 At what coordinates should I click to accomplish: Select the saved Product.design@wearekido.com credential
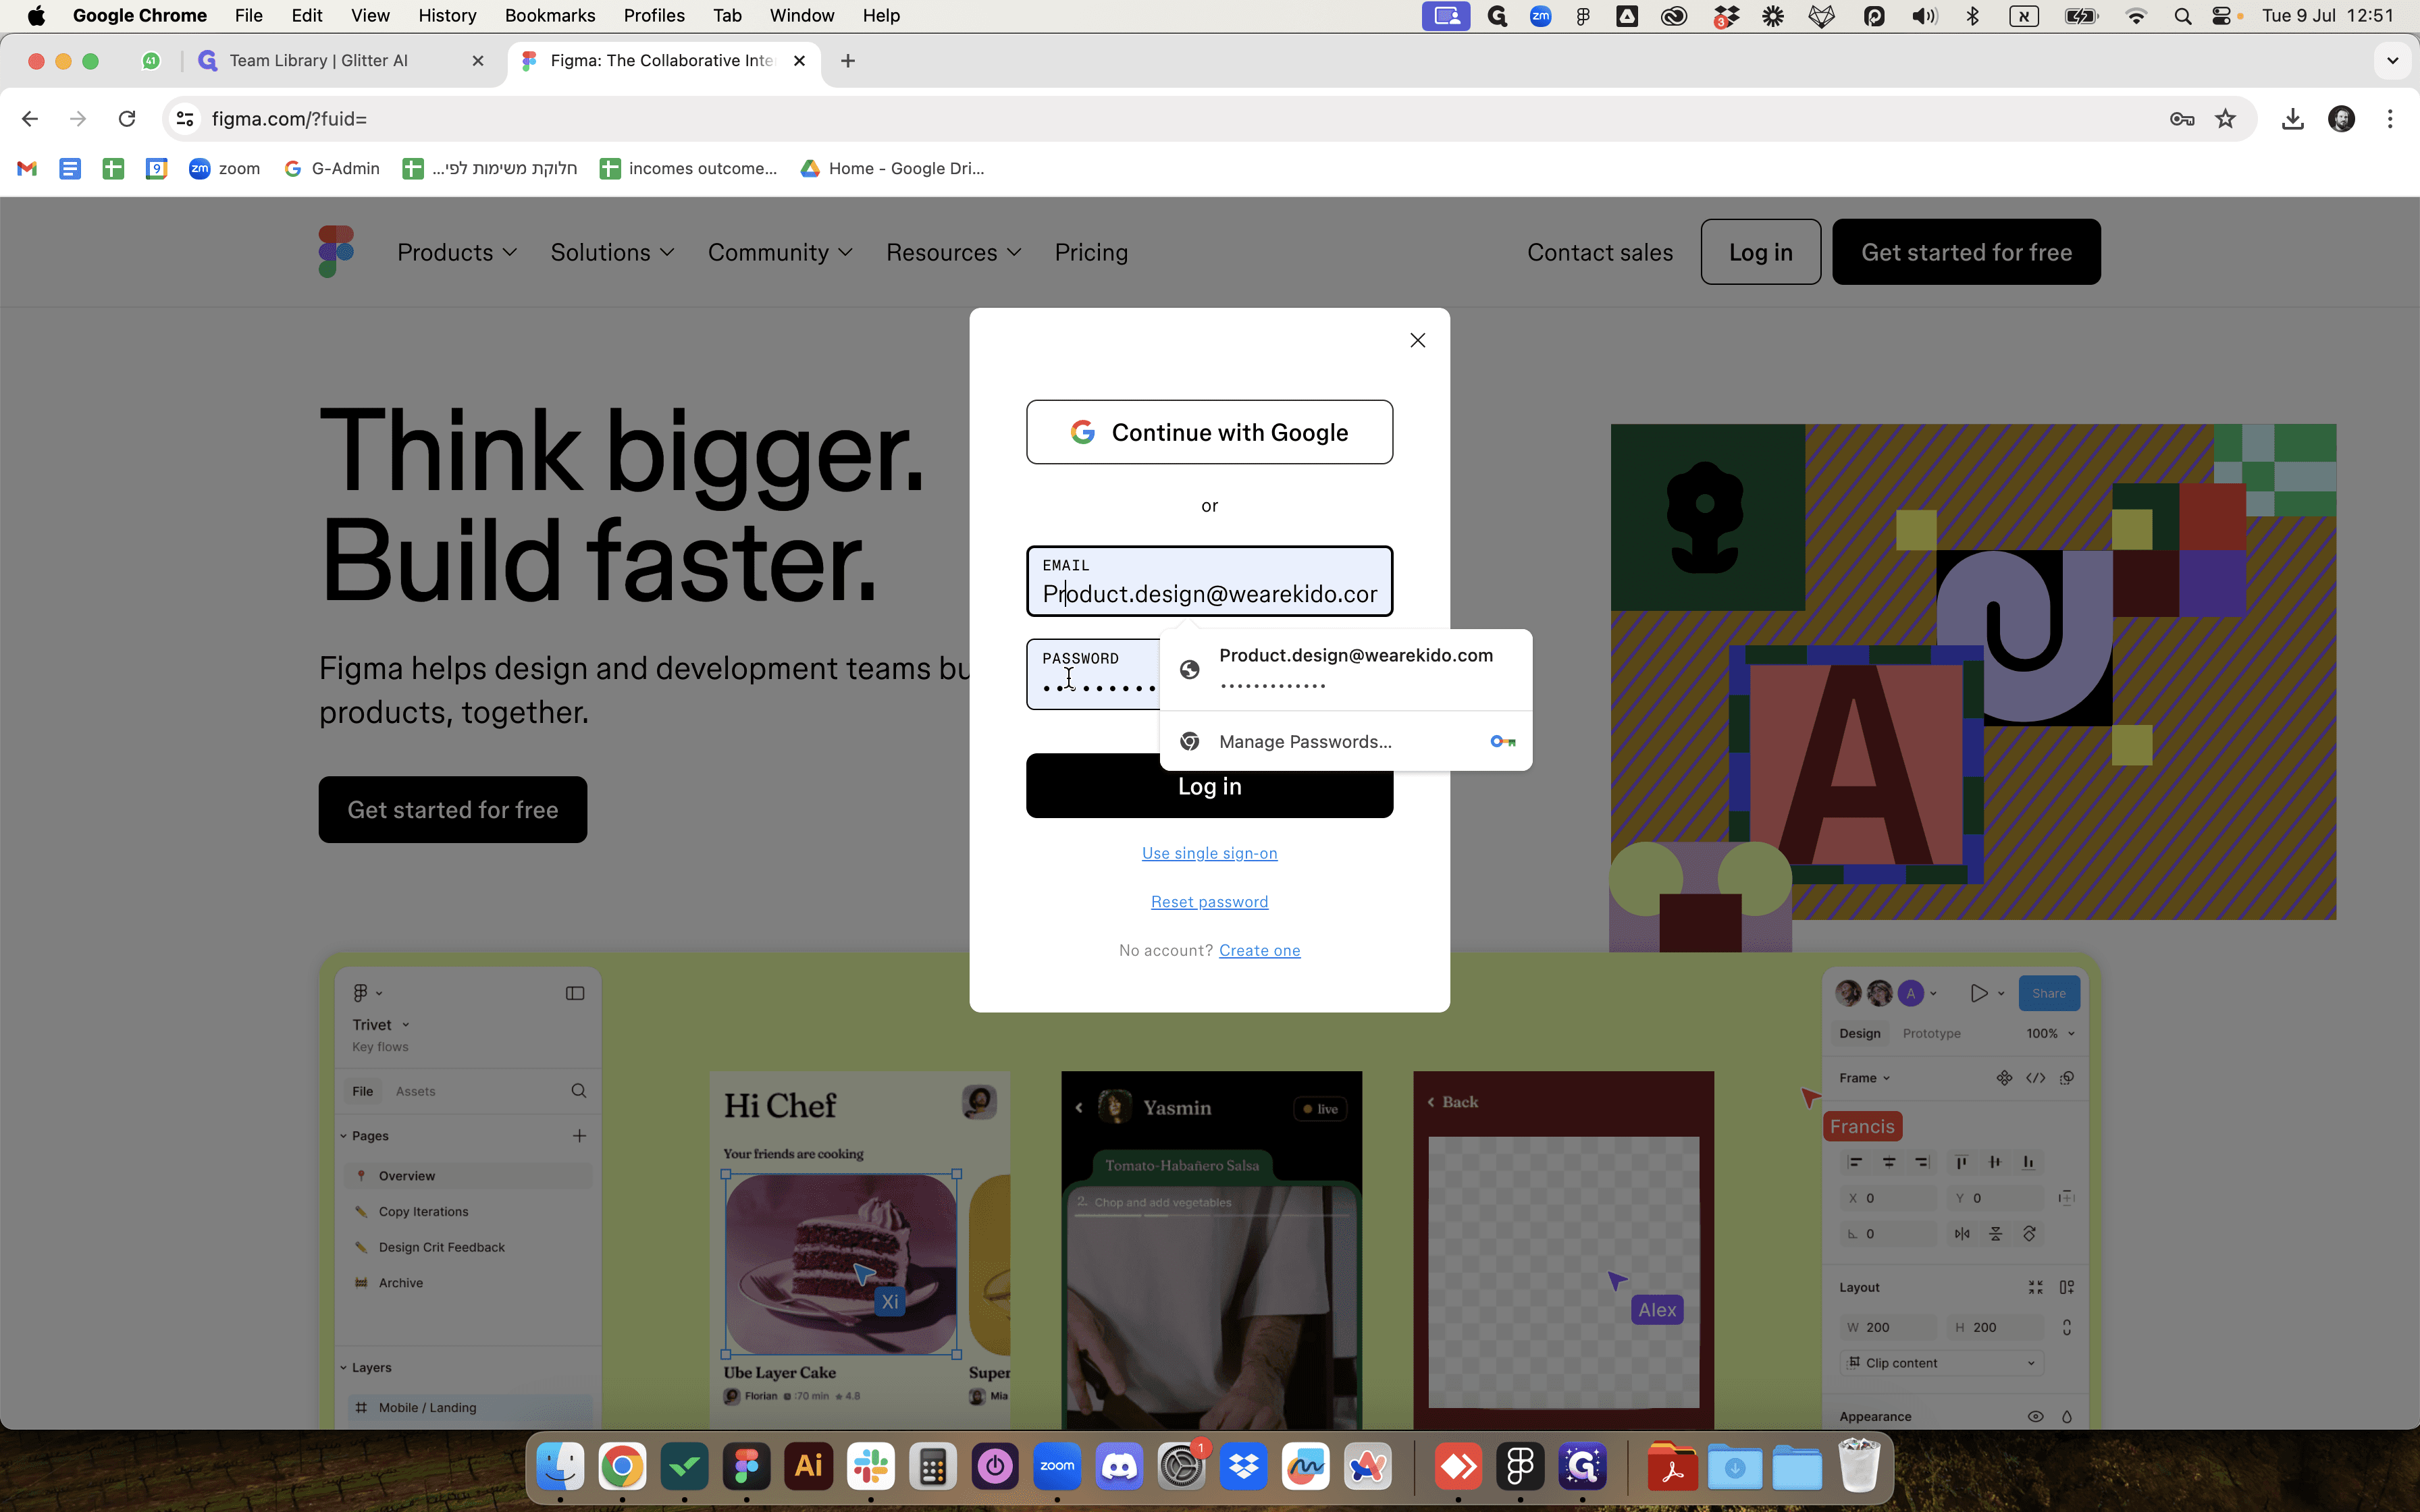[x=1345, y=669]
